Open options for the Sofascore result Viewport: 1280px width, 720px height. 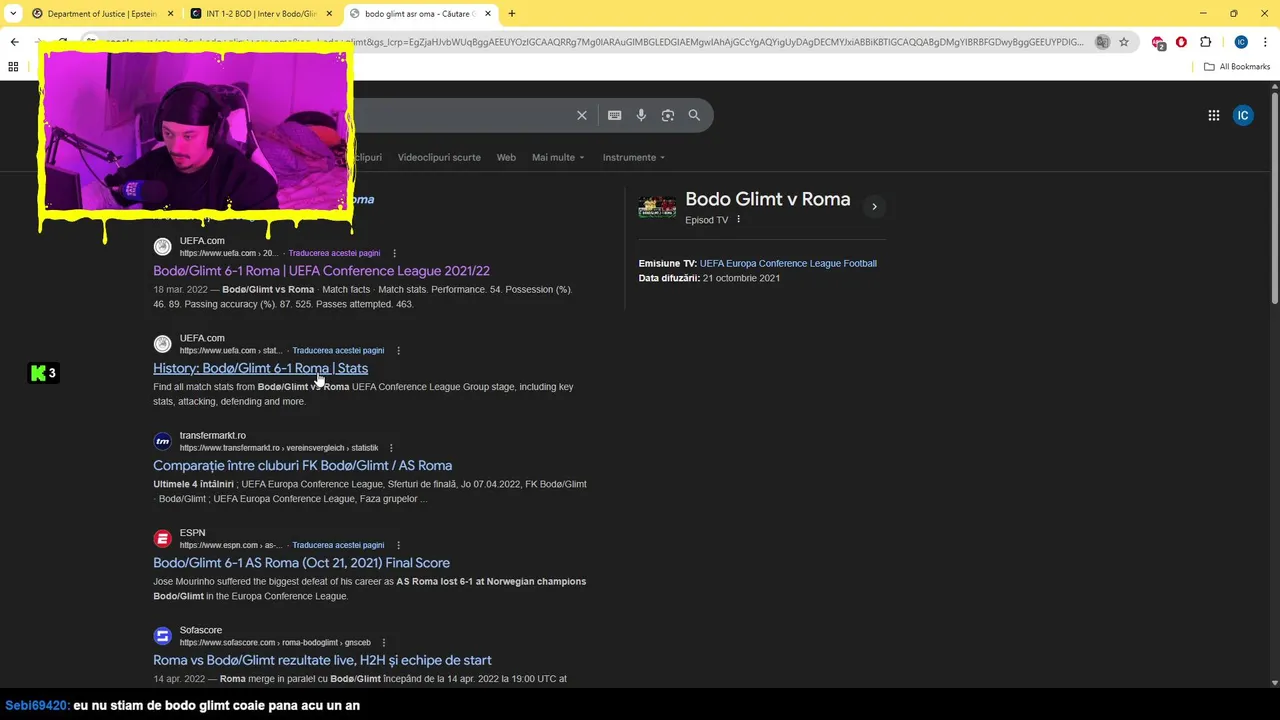[x=383, y=643]
